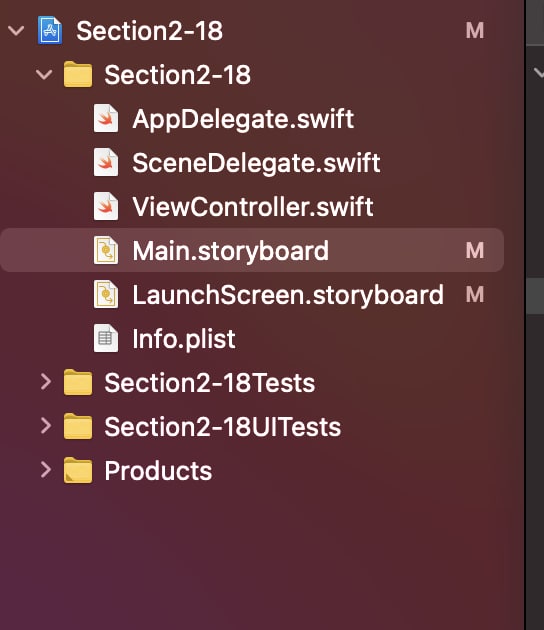The height and width of the screenshot is (630, 544).
Task: Expand the Products group
Action: pos(46,470)
